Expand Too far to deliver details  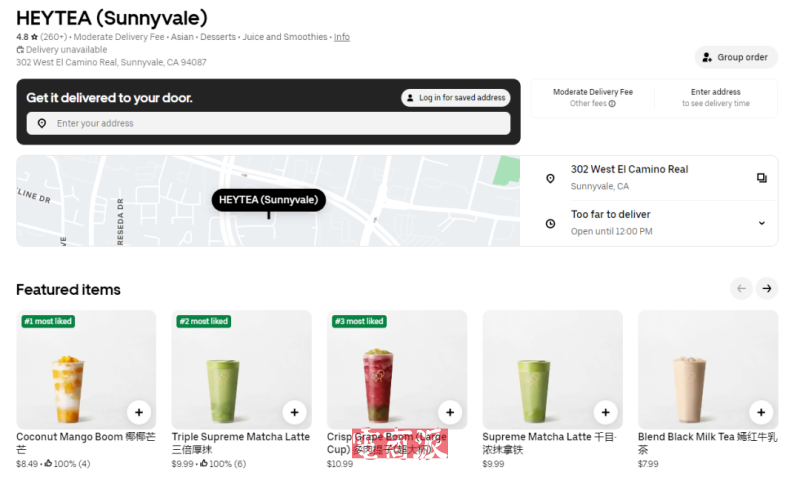tap(649, 223)
